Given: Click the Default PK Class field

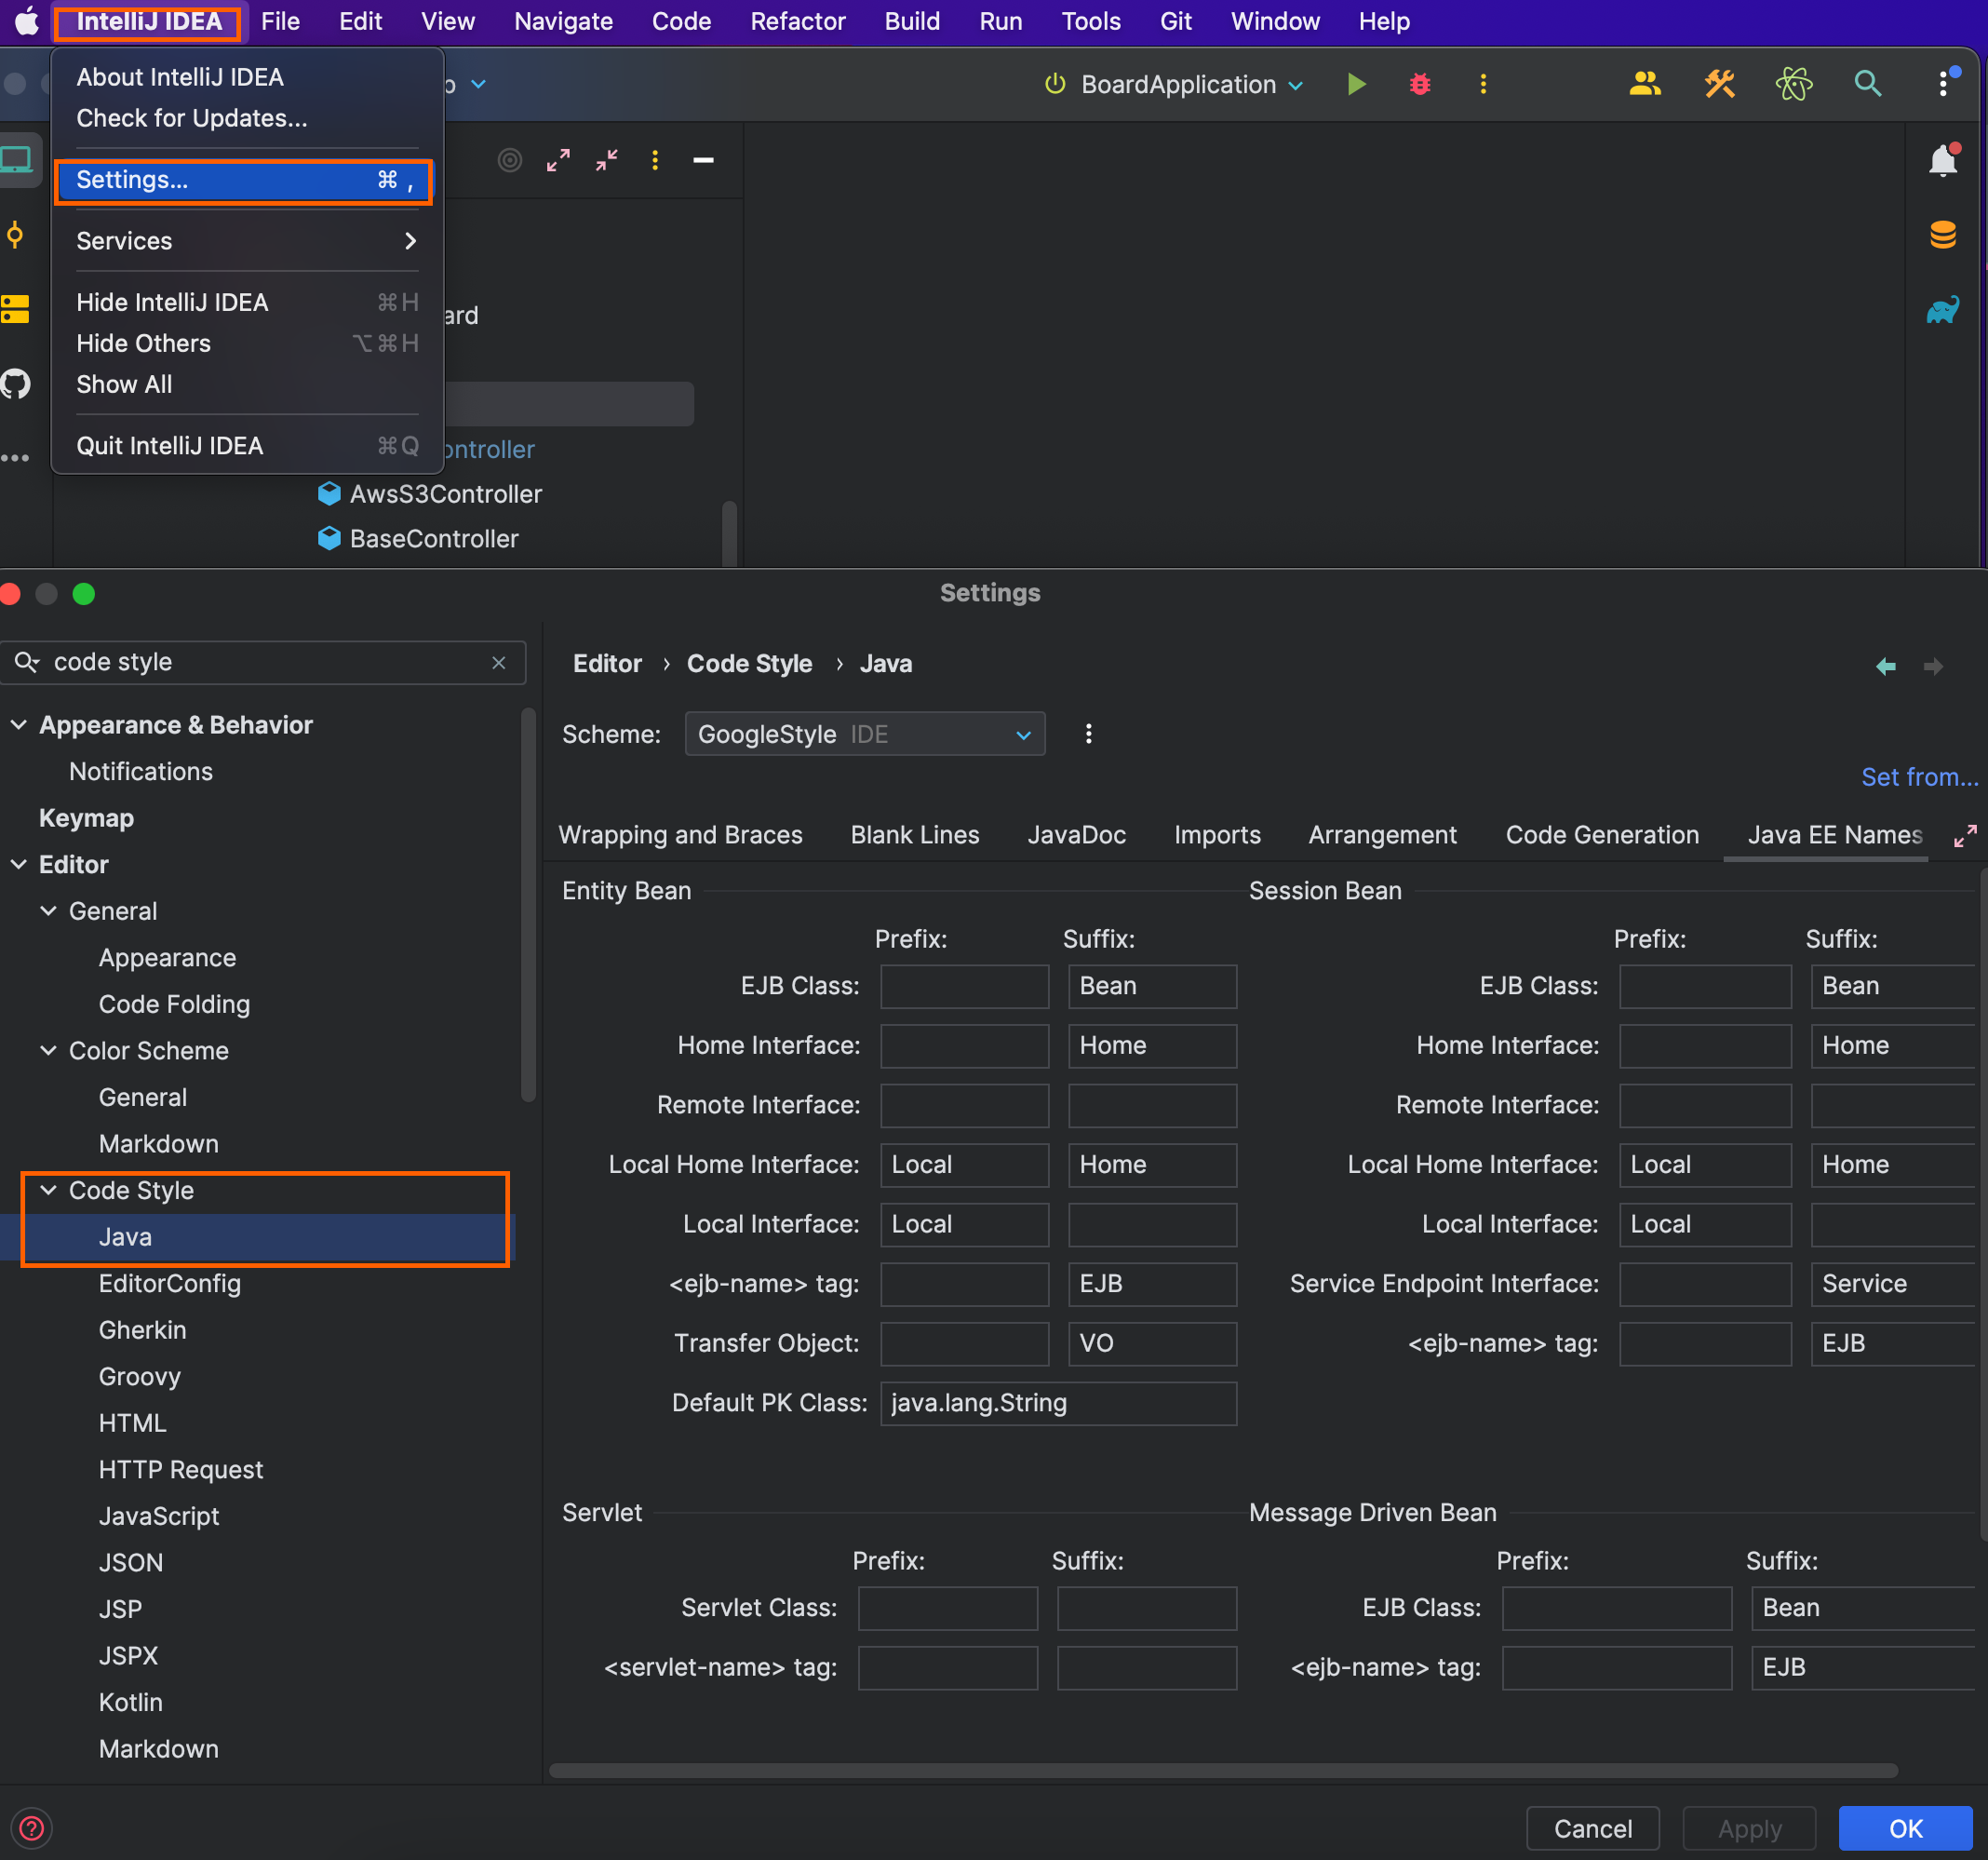Looking at the screenshot, I should tap(1057, 1403).
